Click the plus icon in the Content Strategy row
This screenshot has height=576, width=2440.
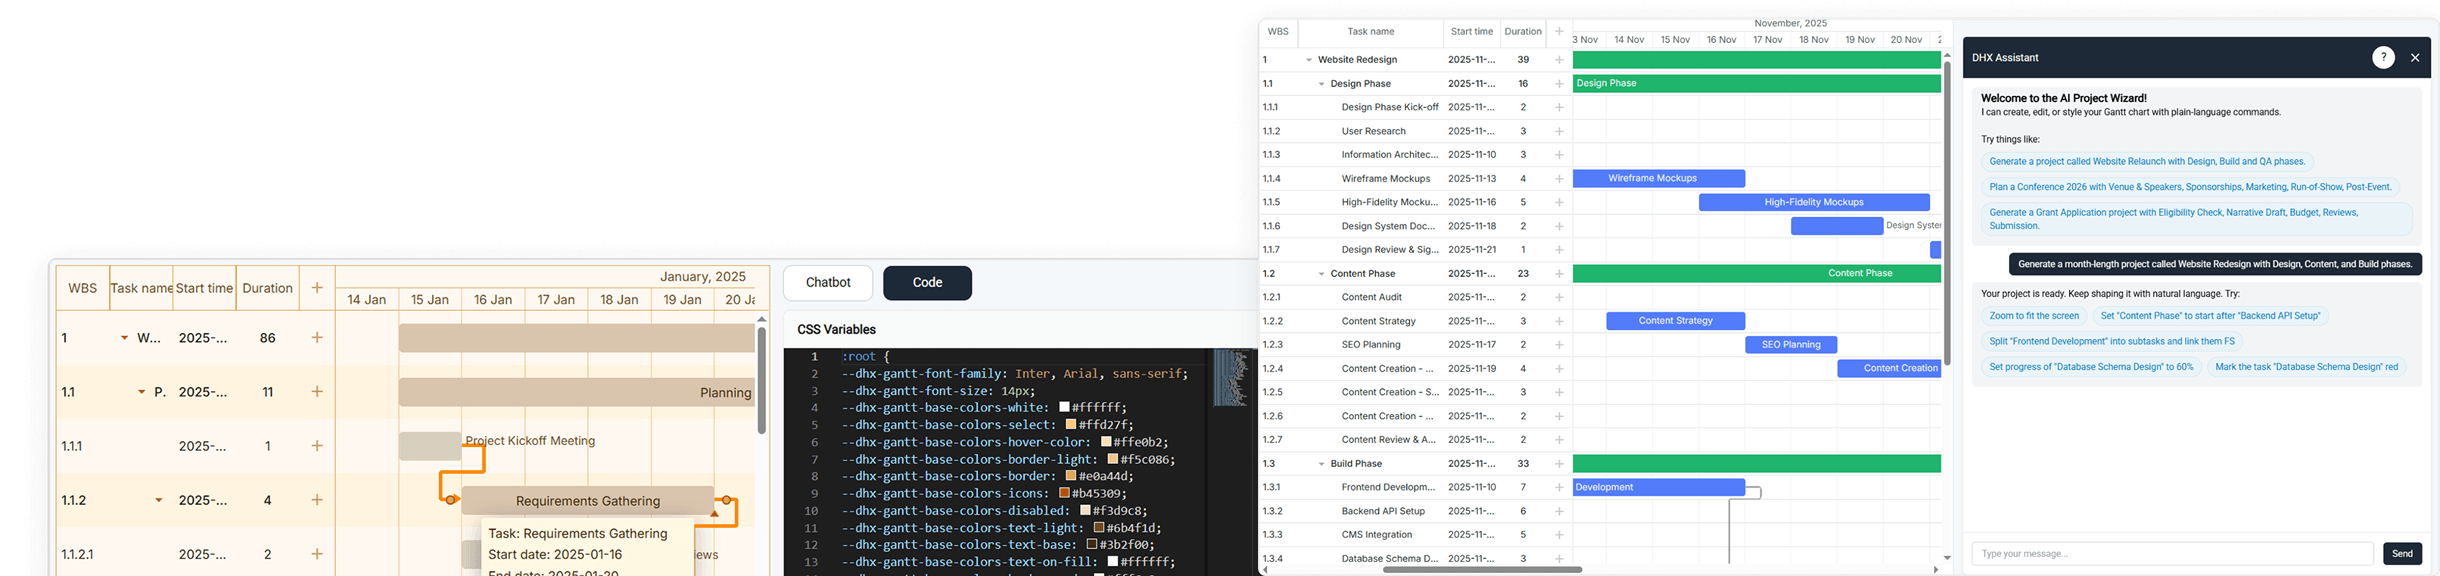click(x=1559, y=321)
